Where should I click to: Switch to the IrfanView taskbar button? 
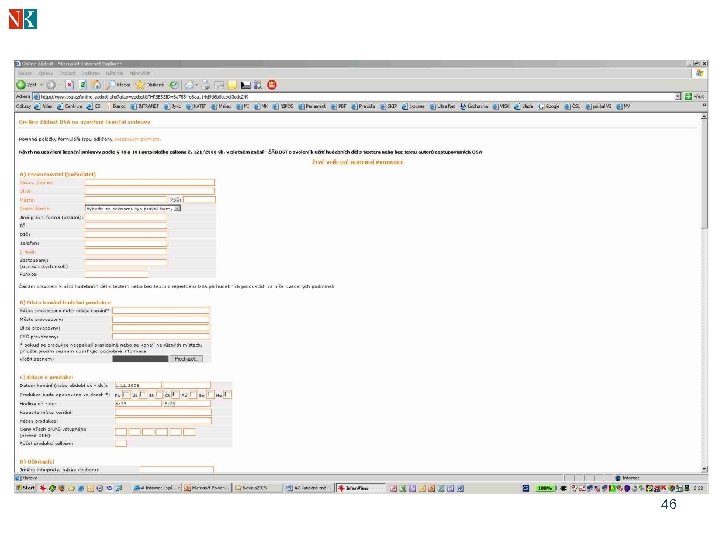tap(361, 488)
